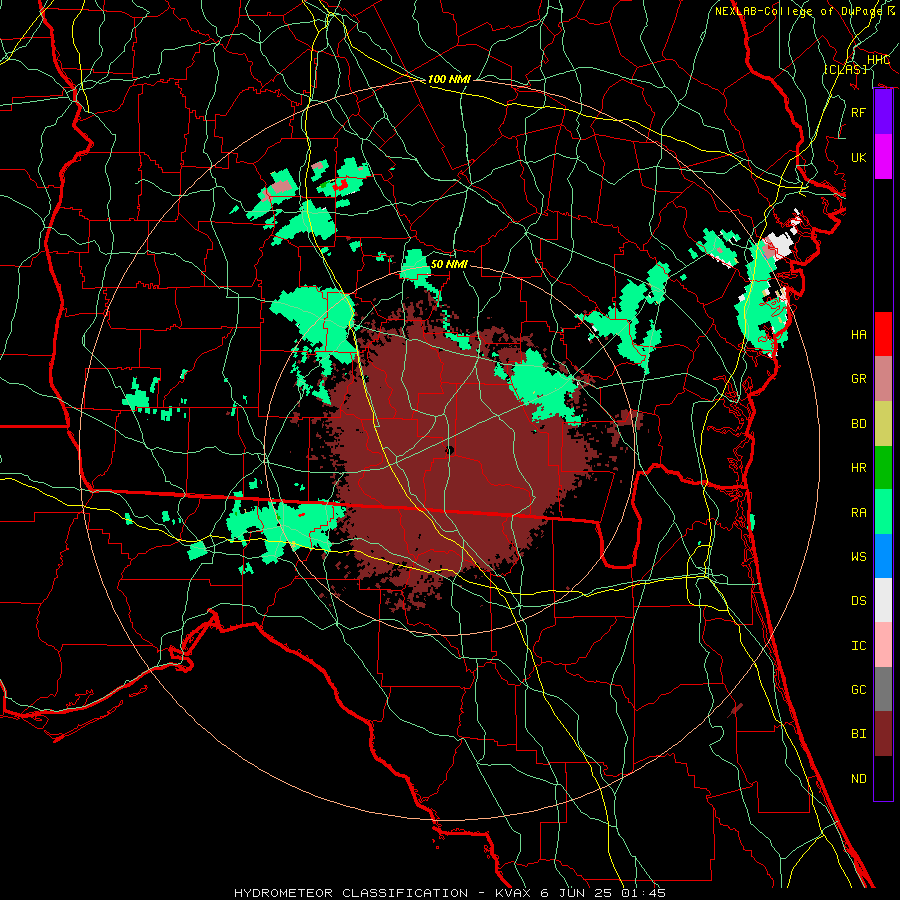
Task: Click the WS blue legend swatch
Action: 883,556
